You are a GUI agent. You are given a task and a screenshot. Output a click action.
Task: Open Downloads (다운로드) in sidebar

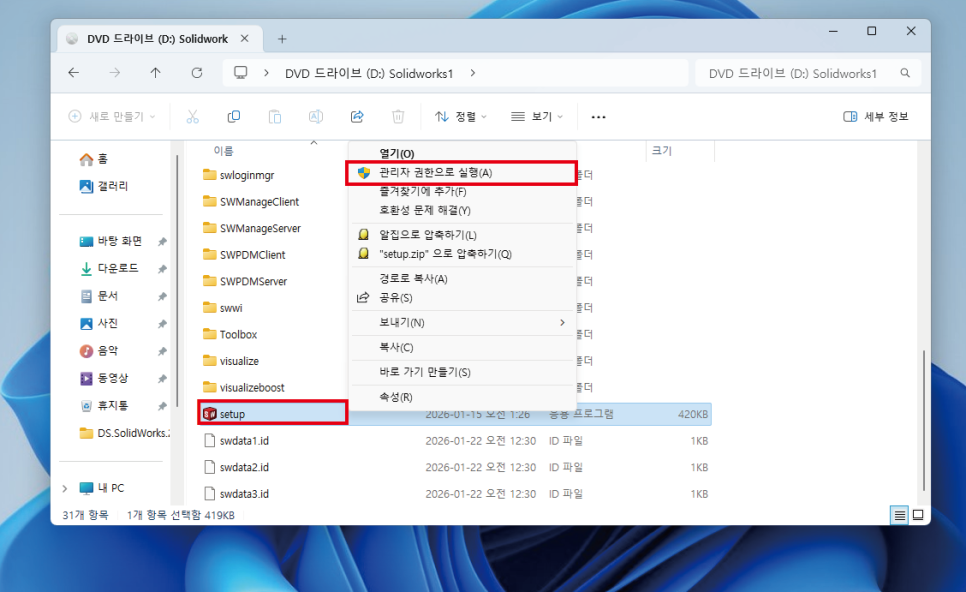[x=110, y=268]
